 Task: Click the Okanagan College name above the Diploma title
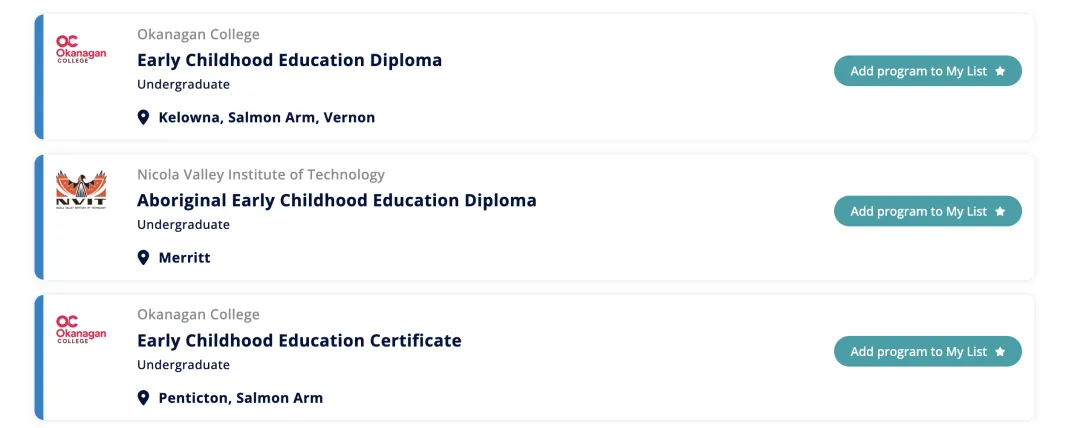pyautogui.click(x=198, y=34)
